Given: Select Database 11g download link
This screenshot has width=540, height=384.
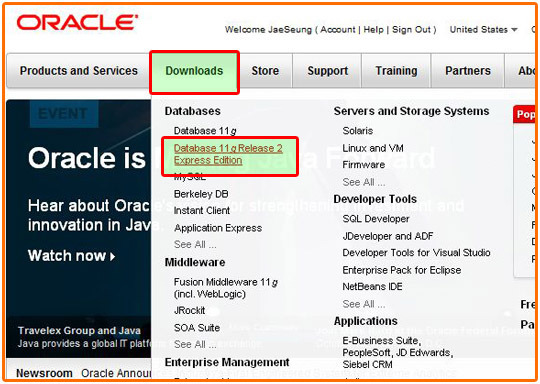Looking at the screenshot, I should click(x=205, y=131).
